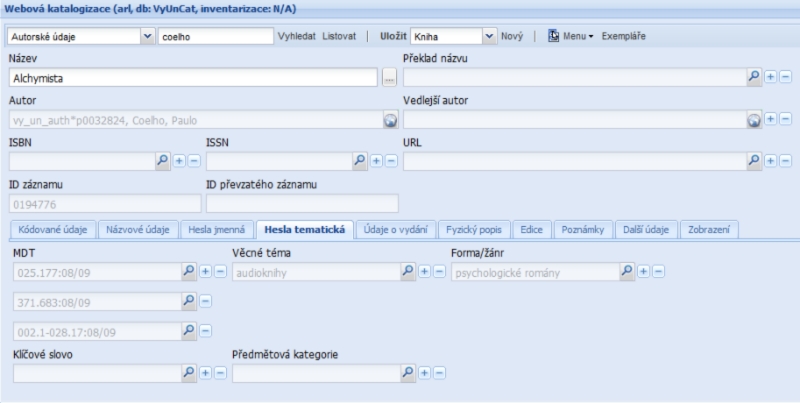
Task: Click the search icon in ISBN field
Action: click(163, 160)
